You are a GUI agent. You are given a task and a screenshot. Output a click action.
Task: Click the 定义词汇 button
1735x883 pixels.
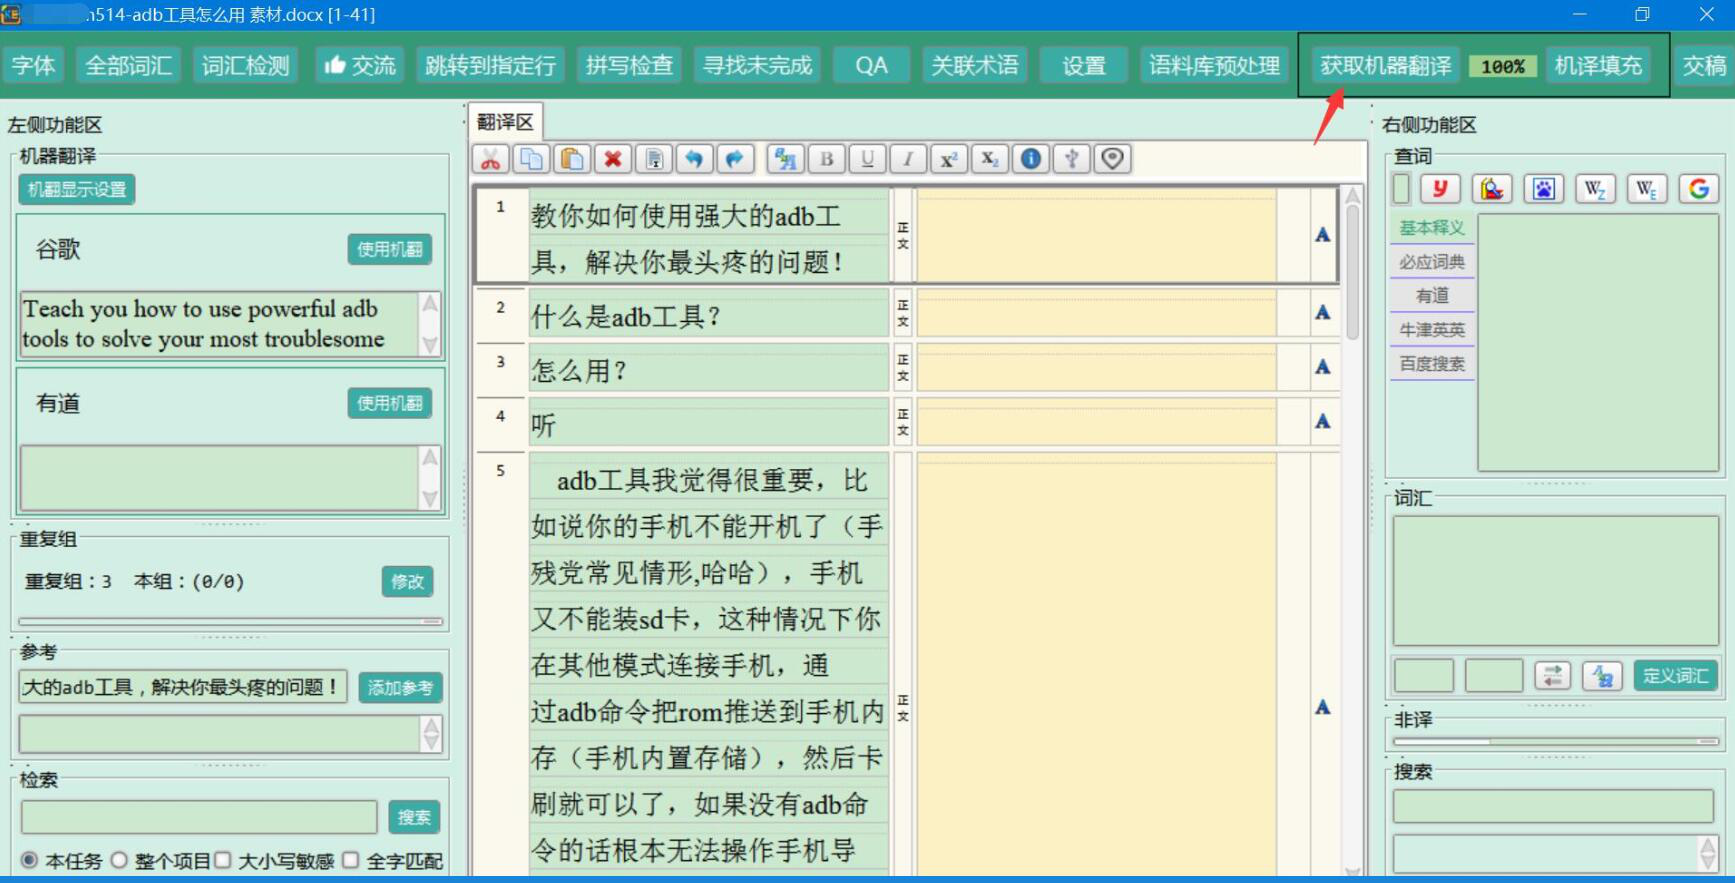pos(1676,676)
